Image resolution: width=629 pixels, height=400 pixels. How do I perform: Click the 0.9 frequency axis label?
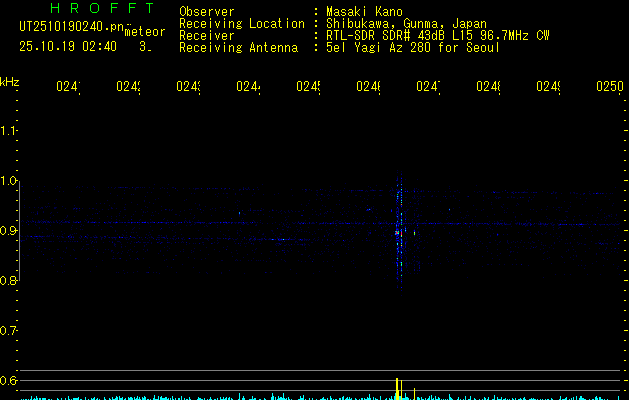10,231
